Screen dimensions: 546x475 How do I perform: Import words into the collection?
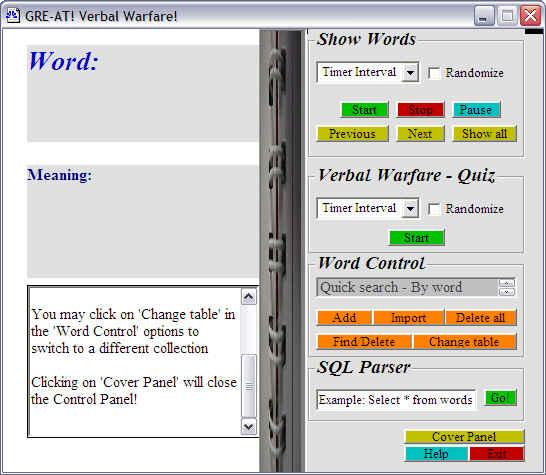click(x=408, y=318)
